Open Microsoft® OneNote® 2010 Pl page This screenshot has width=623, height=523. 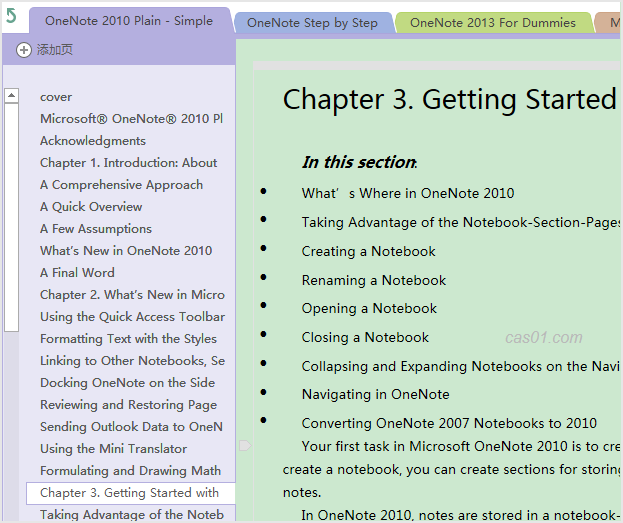coord(132,119)
